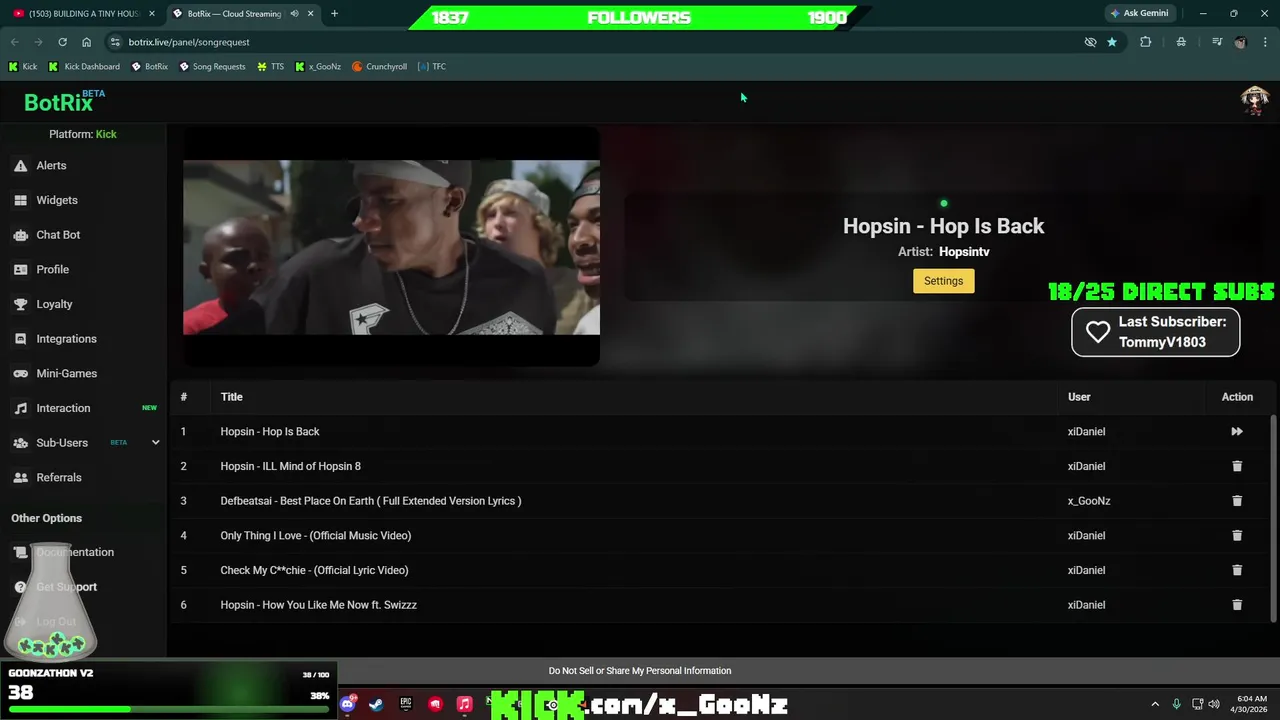Click the address bar URL field
1280x720 pixels.
[600, 42]
